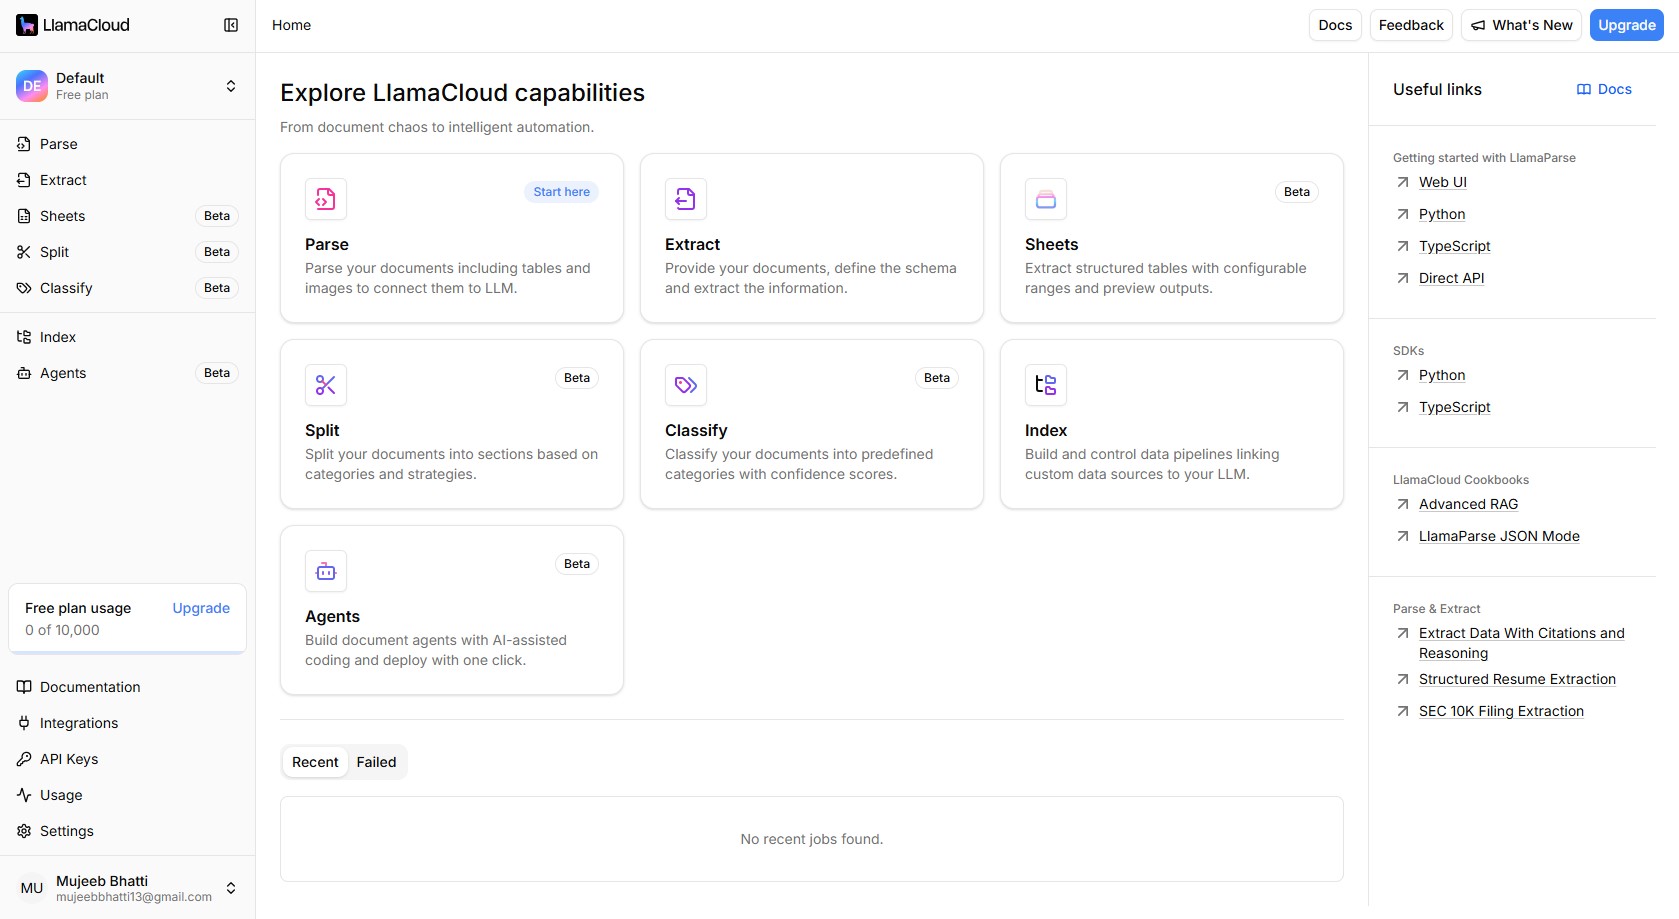Open the What's New announcements button
This screenshot has width=1679, height=919.
click(x=1521, y=25)
